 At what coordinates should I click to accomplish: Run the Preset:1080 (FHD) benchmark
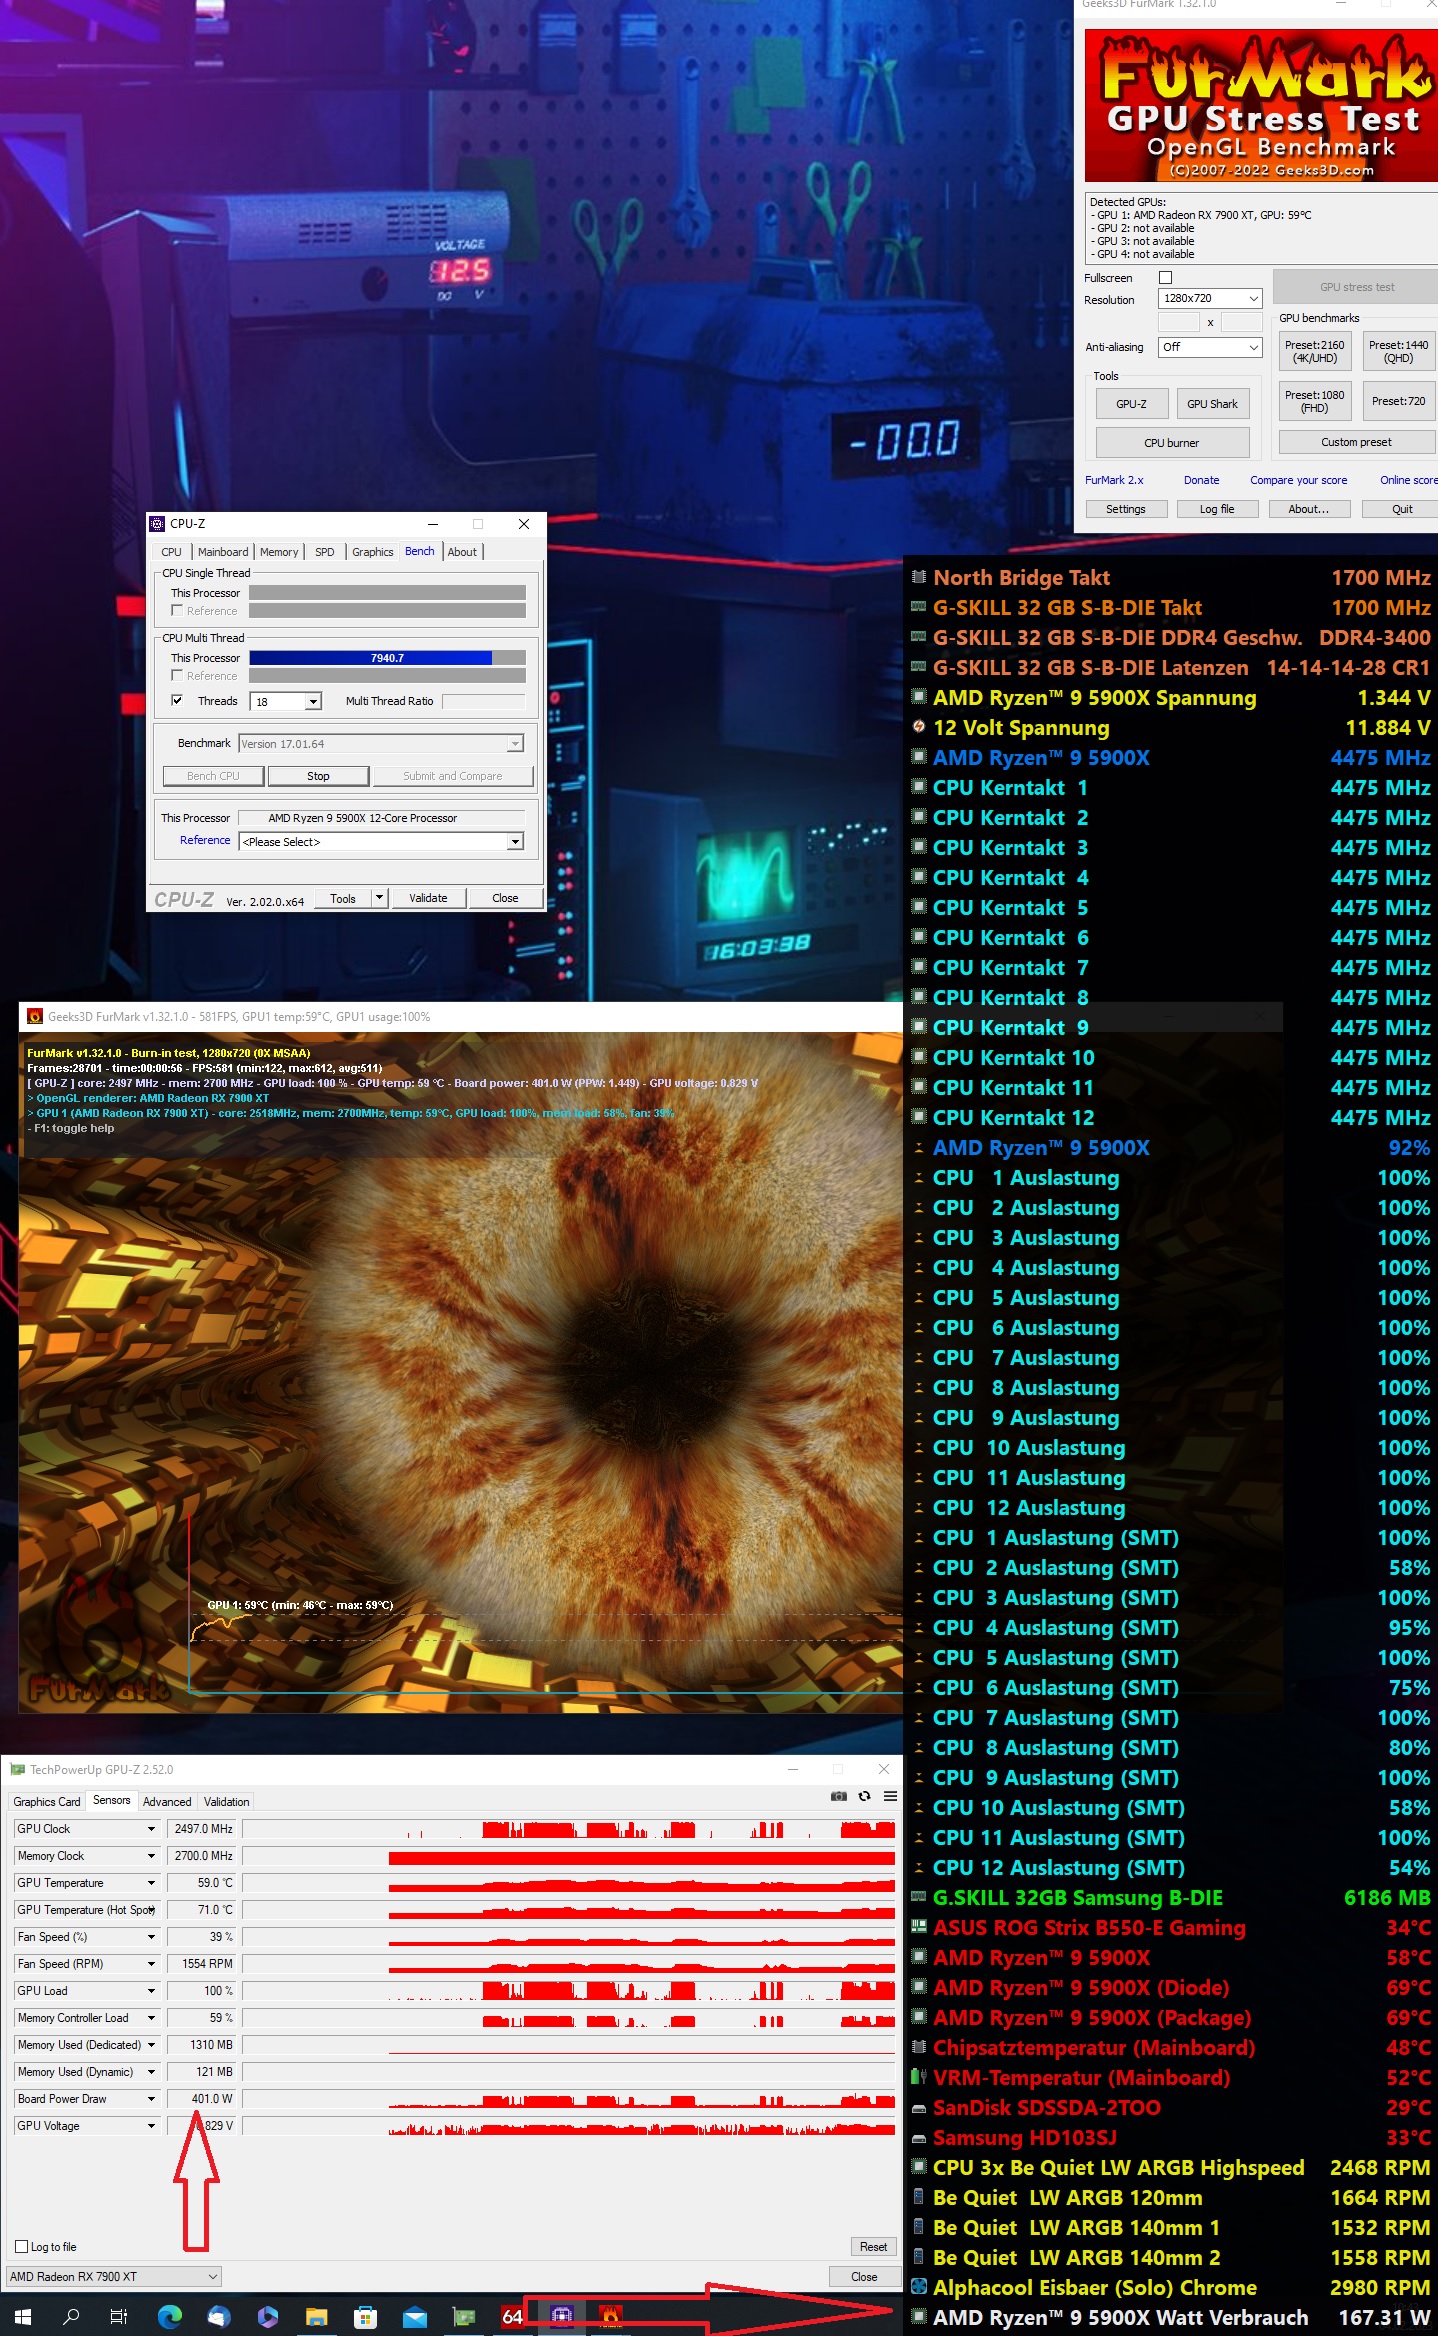point(1314,401)
